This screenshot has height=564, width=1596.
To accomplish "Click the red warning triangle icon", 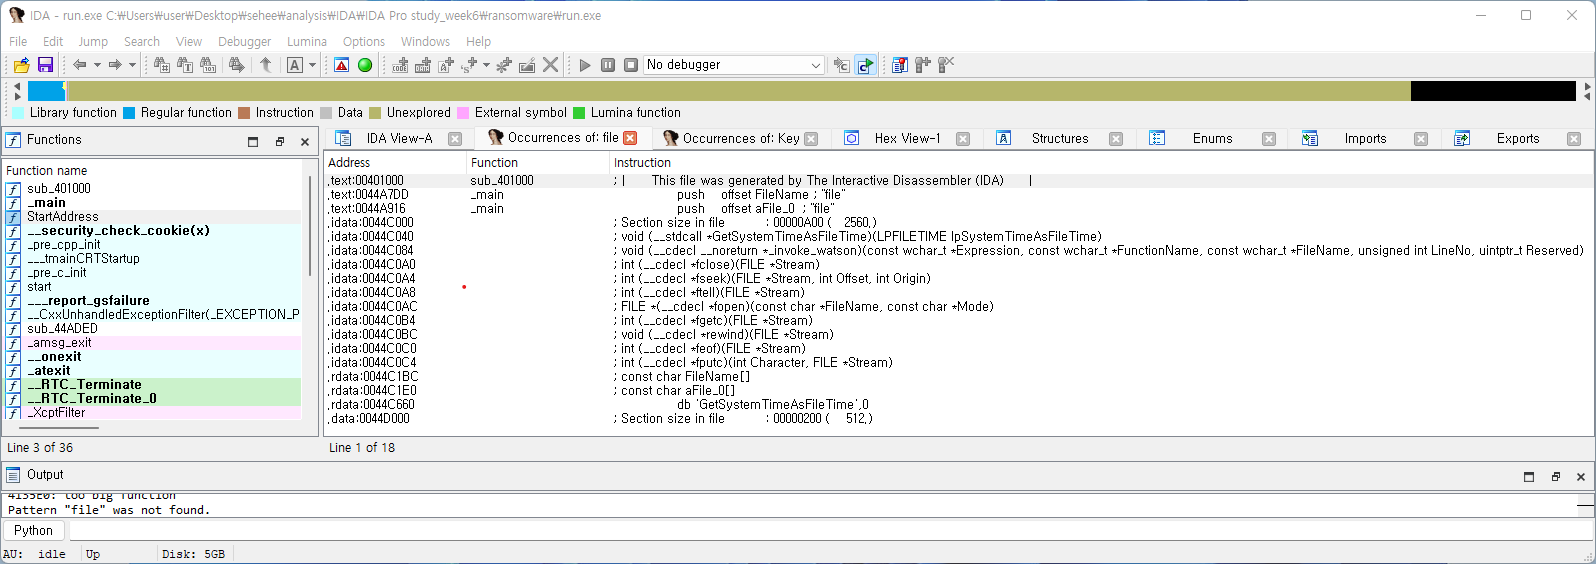I will click(x=342, y=65).
